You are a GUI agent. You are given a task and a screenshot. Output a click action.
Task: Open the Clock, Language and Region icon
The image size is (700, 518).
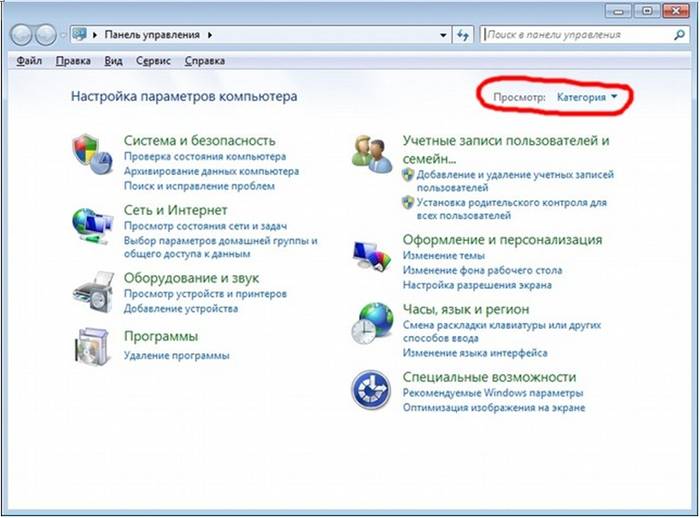(372, 324)
